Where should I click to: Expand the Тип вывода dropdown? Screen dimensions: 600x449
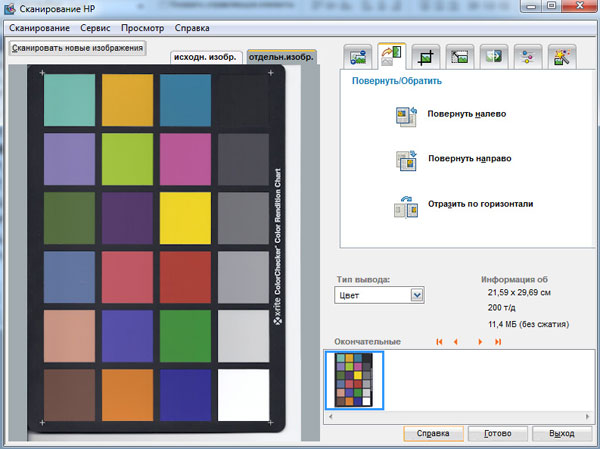pyautogui.click(x=418, y=295)
